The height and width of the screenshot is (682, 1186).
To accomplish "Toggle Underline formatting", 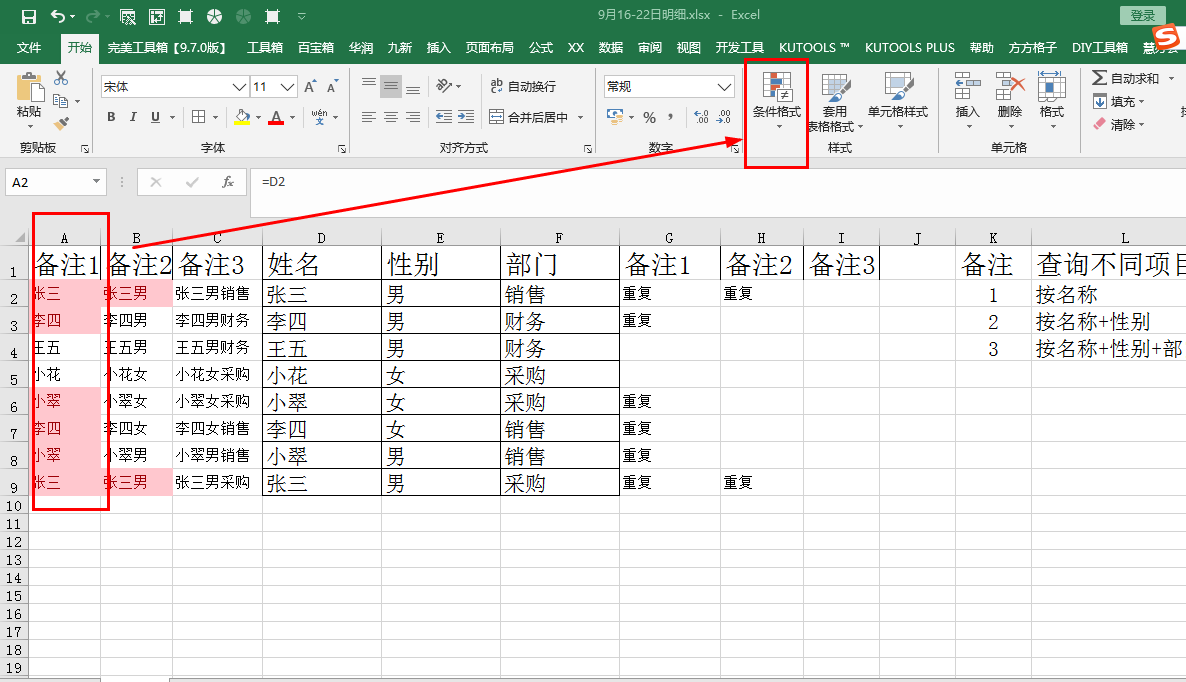I will (155, 117).
